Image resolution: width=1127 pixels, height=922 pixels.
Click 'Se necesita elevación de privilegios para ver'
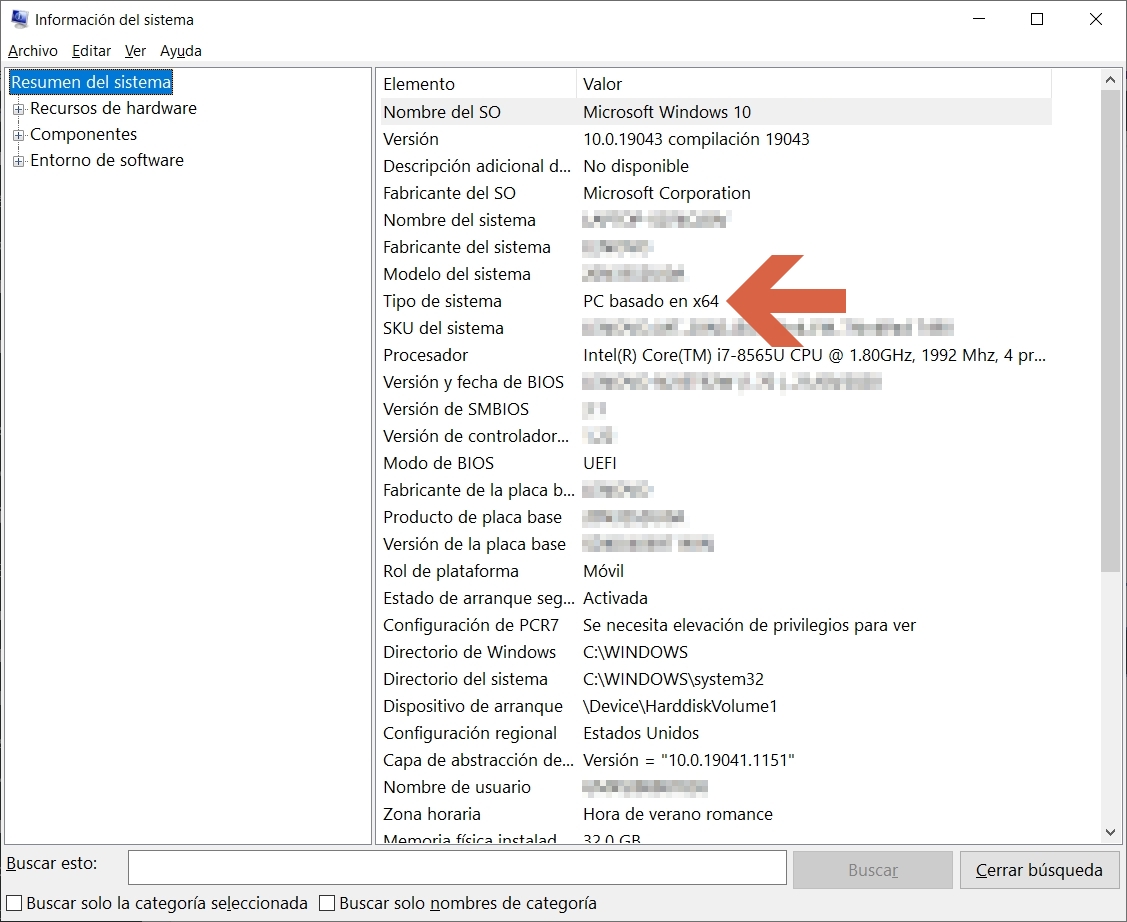point(750,625)
